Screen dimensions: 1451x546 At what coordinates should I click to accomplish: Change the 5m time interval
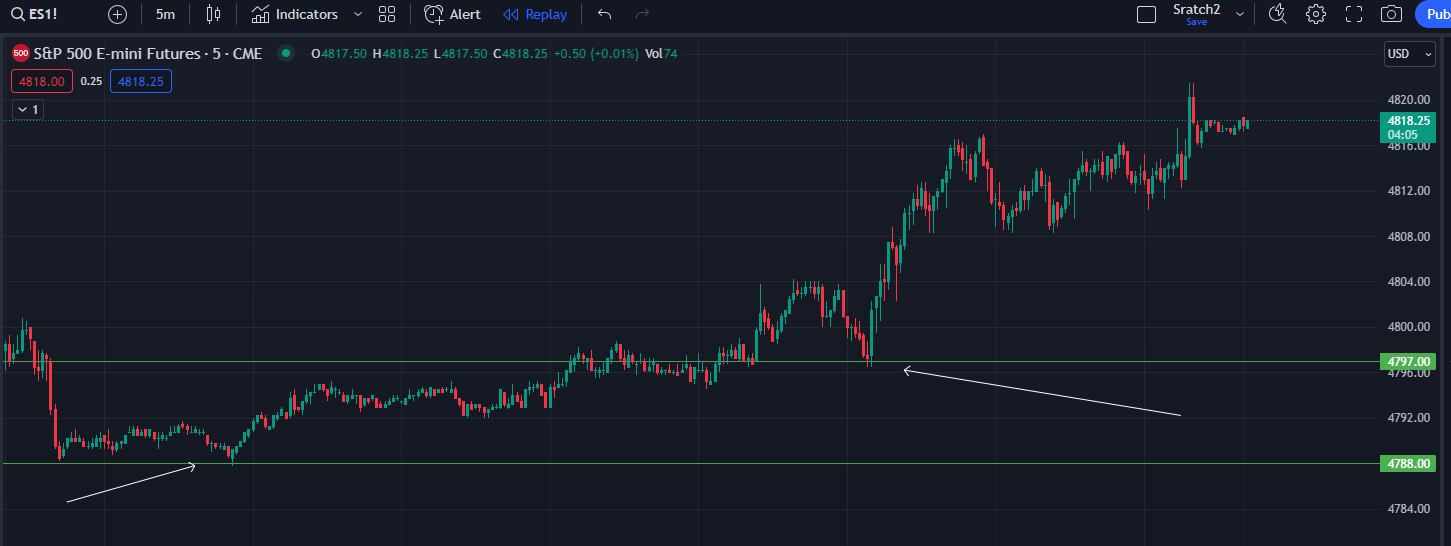[x=165, y=14]
